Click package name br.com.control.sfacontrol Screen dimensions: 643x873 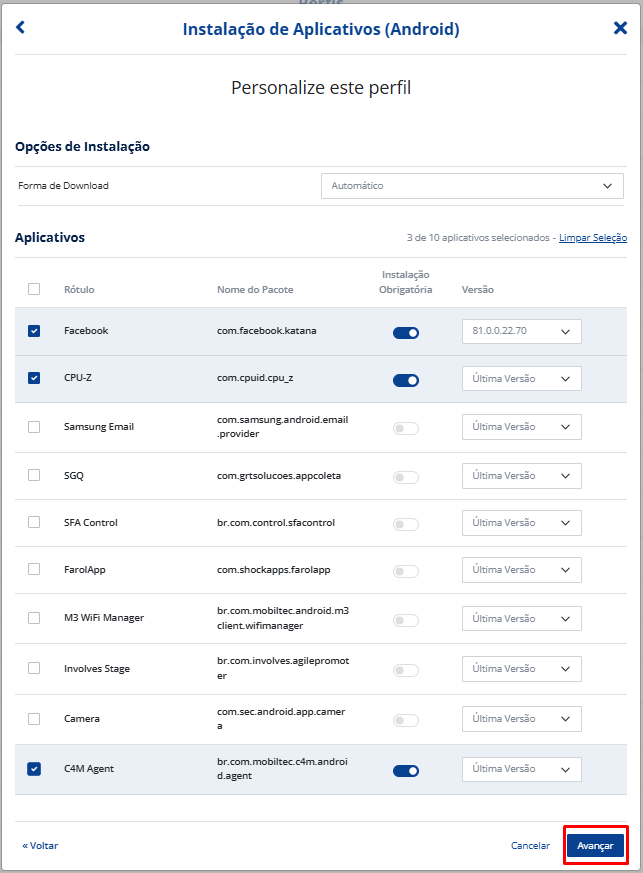click(276, 523)
